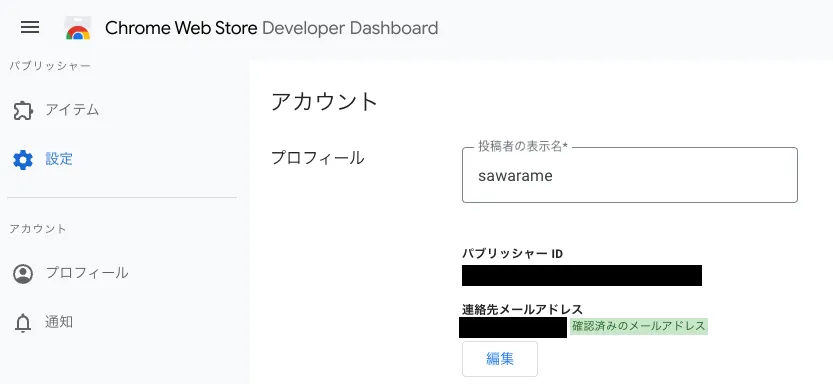This screenshot has height=384, width=833.
Task: Click the Chrome Web Store Developer Dashboard title
Action: pos(271,28)
